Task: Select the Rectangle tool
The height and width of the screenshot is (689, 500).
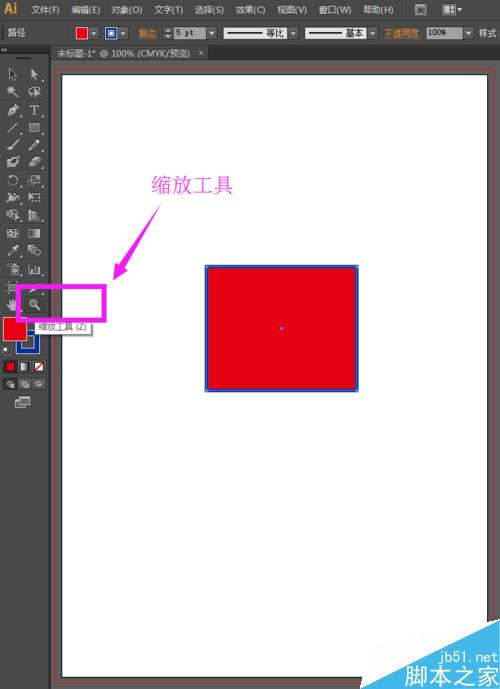Action: (x=34, y=127)
